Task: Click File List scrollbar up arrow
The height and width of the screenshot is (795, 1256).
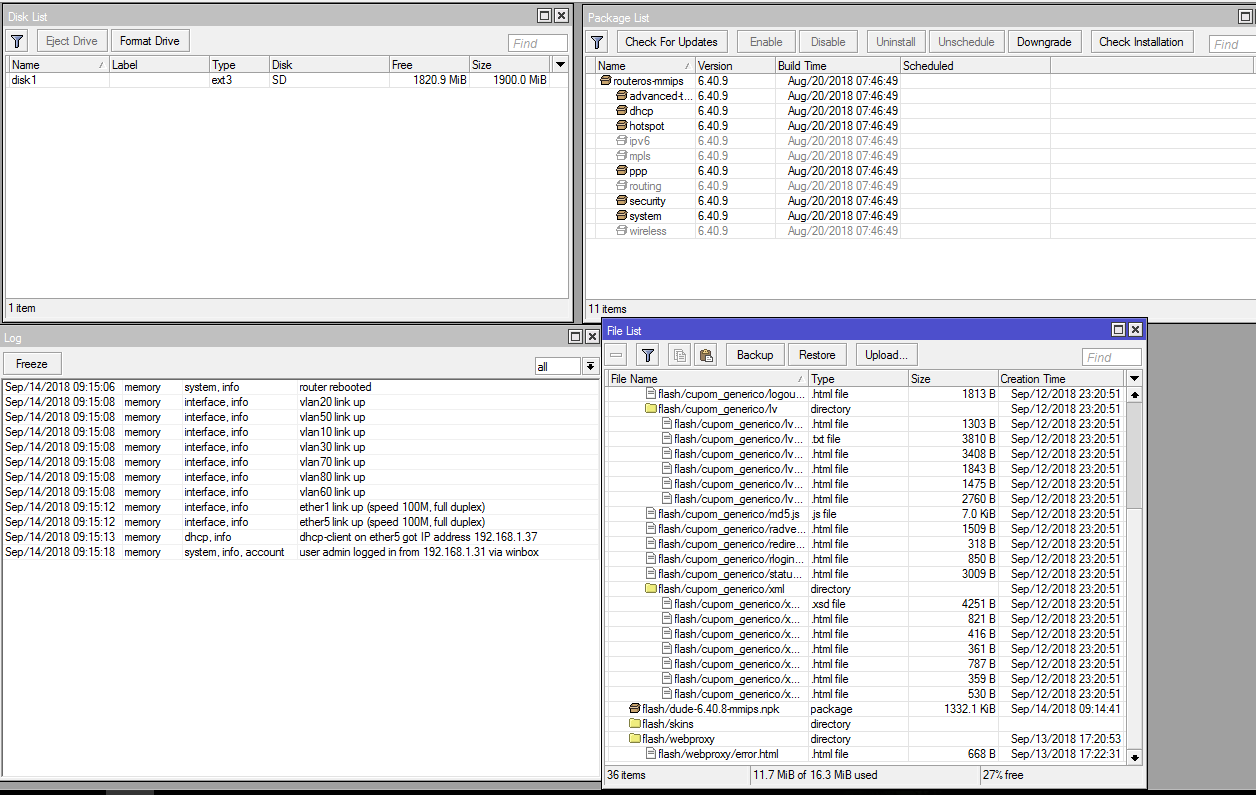Action: click(1134, 395)
